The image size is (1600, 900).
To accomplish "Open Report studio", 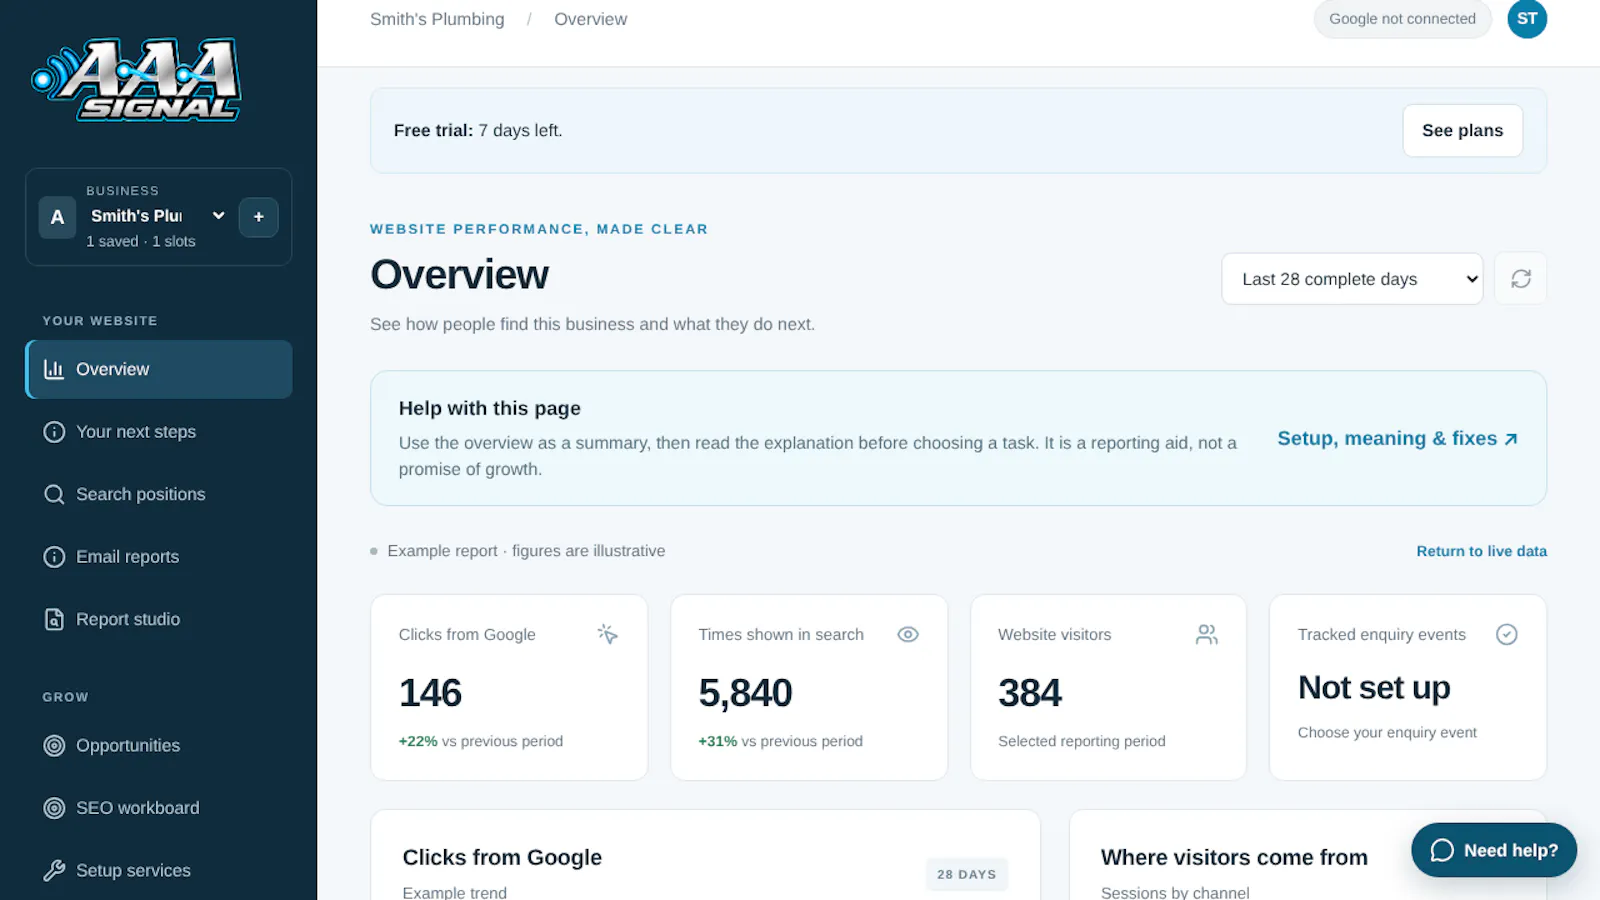I will (x=159, y=619).
